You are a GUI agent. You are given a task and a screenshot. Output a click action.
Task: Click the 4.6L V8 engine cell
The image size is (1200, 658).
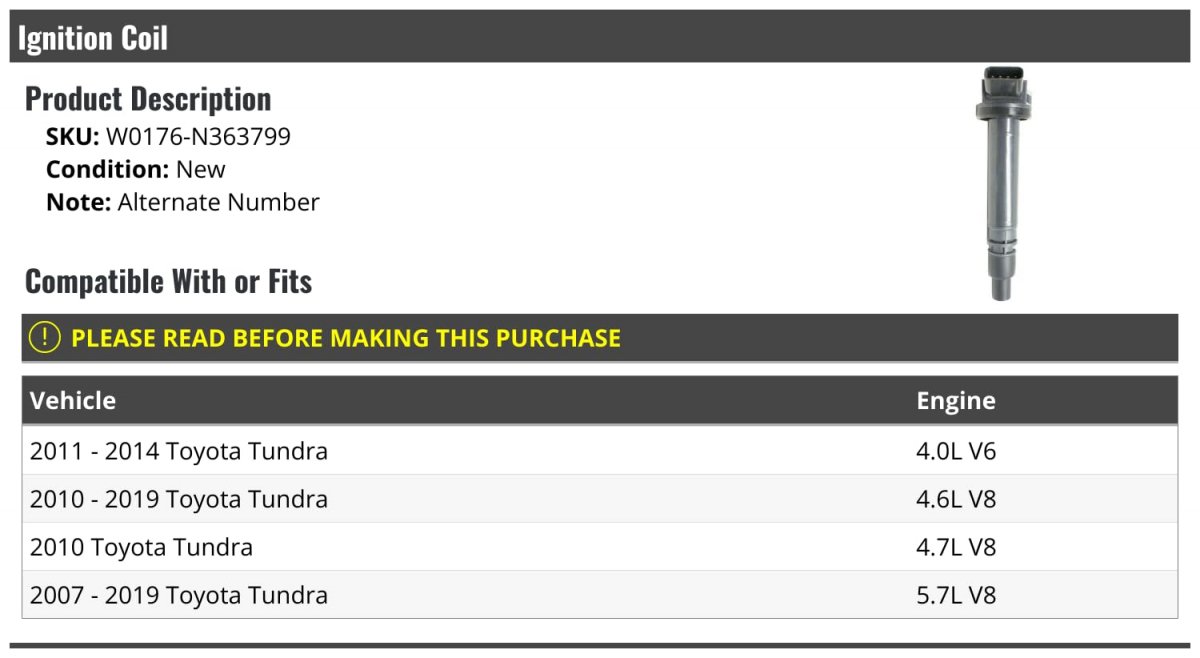[956, 499]
